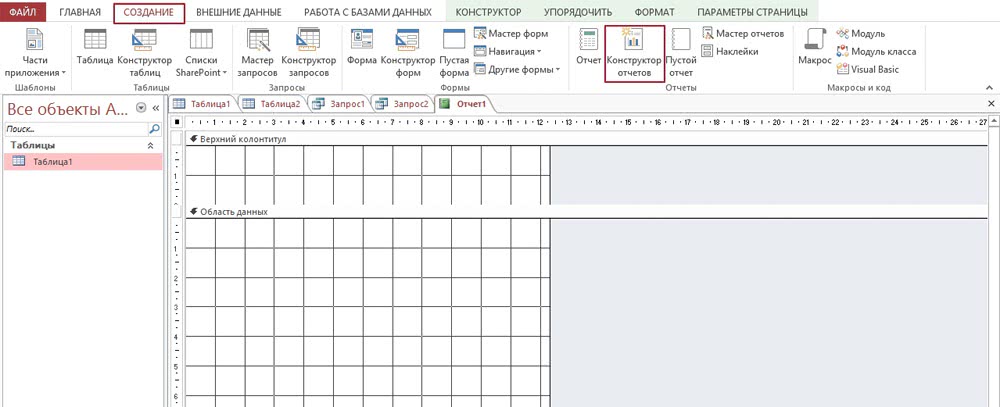Create a new Форма
Viewport: 1000px width, 407px height.
pyautogui.click(x=361, y=50)
